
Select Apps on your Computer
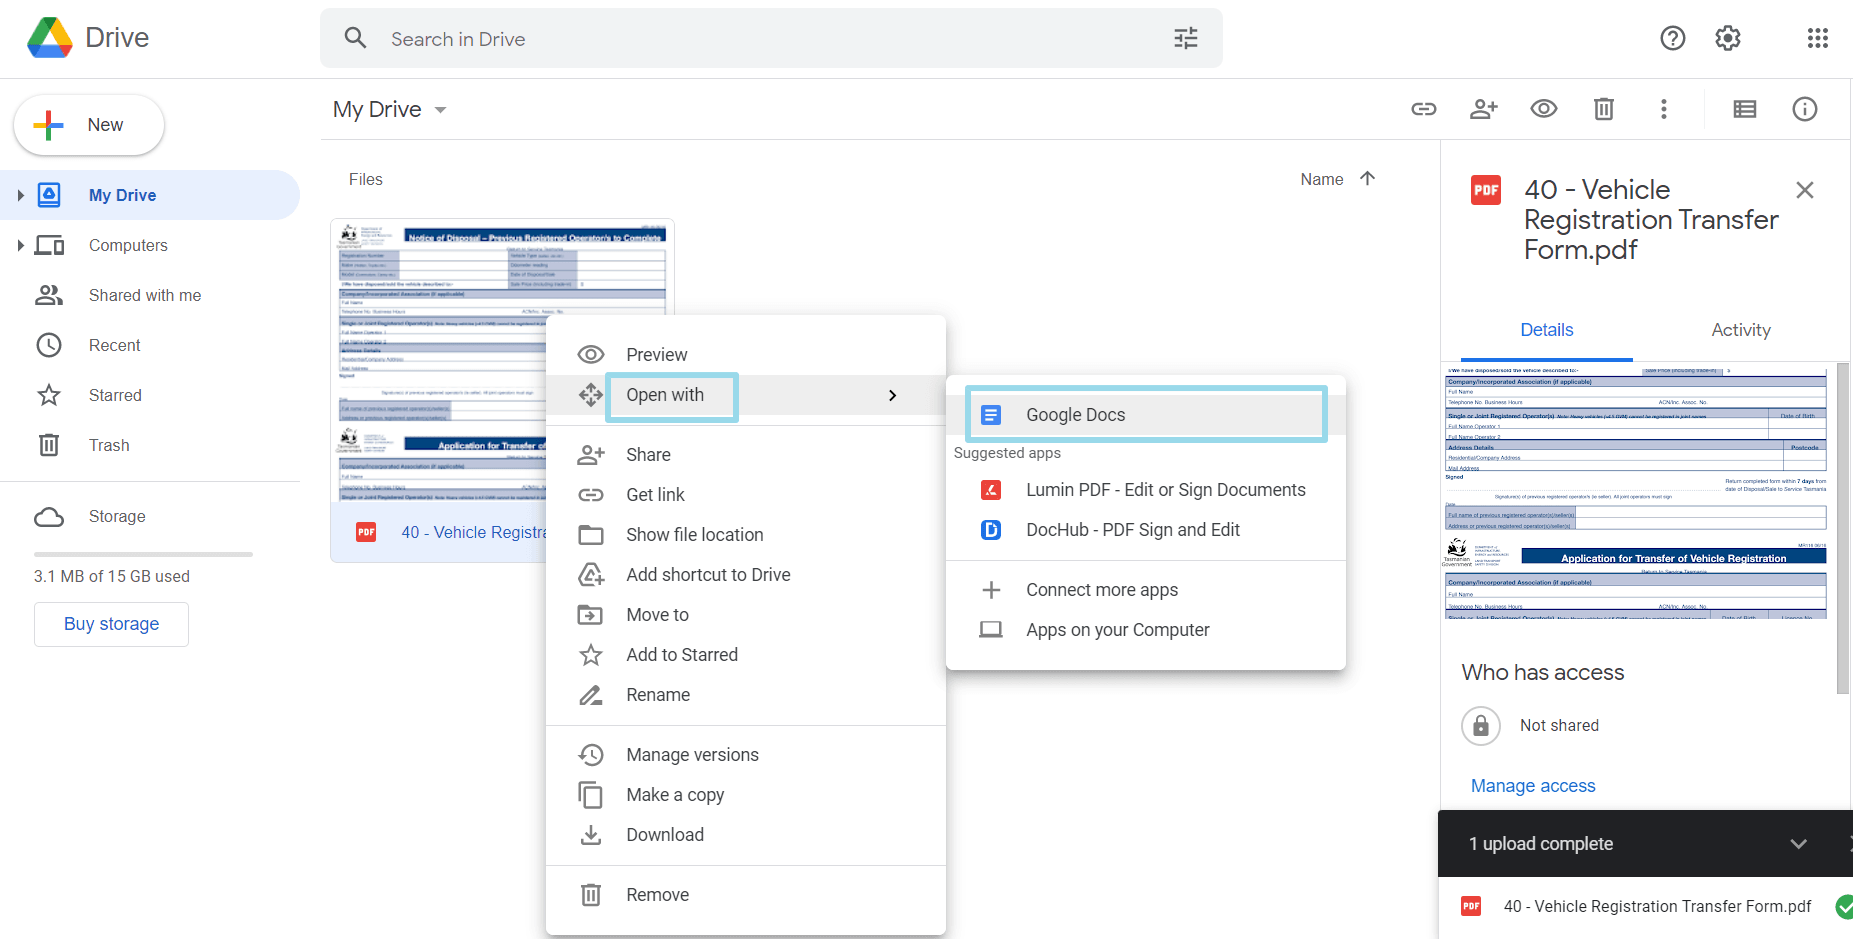(x=1146, y=630)
